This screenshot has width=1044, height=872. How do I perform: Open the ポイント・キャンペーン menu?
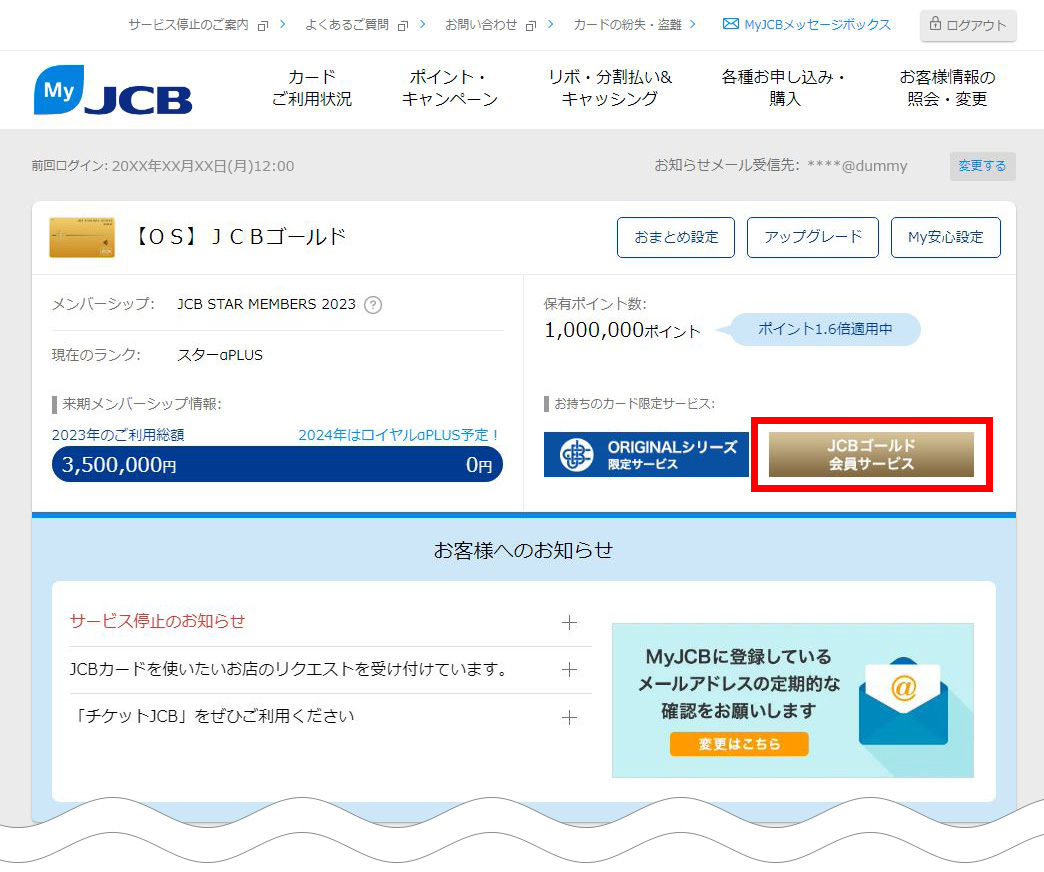[x=449, y=88]
